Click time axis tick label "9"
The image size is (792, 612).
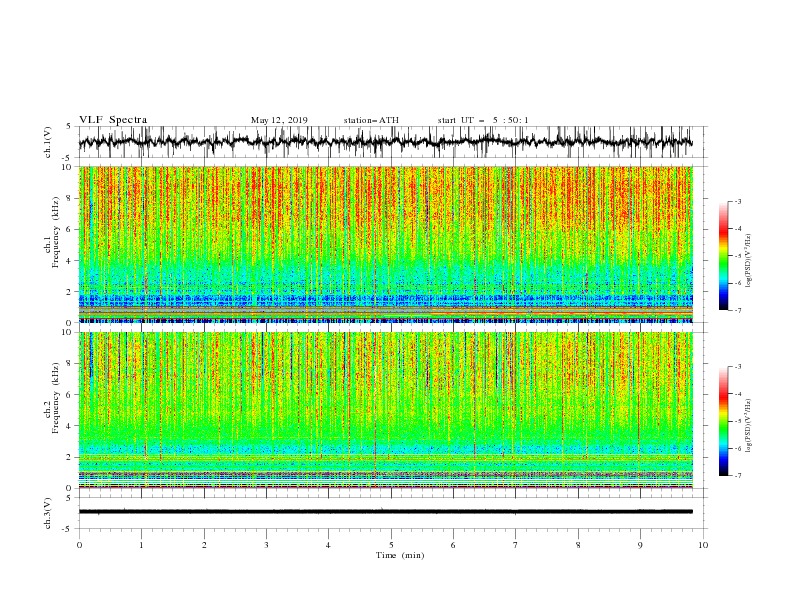[640, 545]
